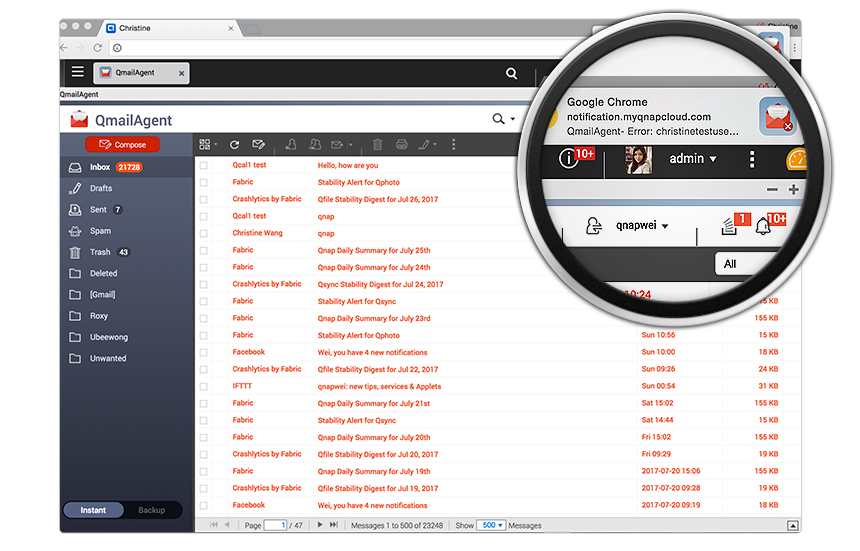The width and height of the screenshot is (860, 551).
Task: Open the [Gmail] folder
Action: 127,294
